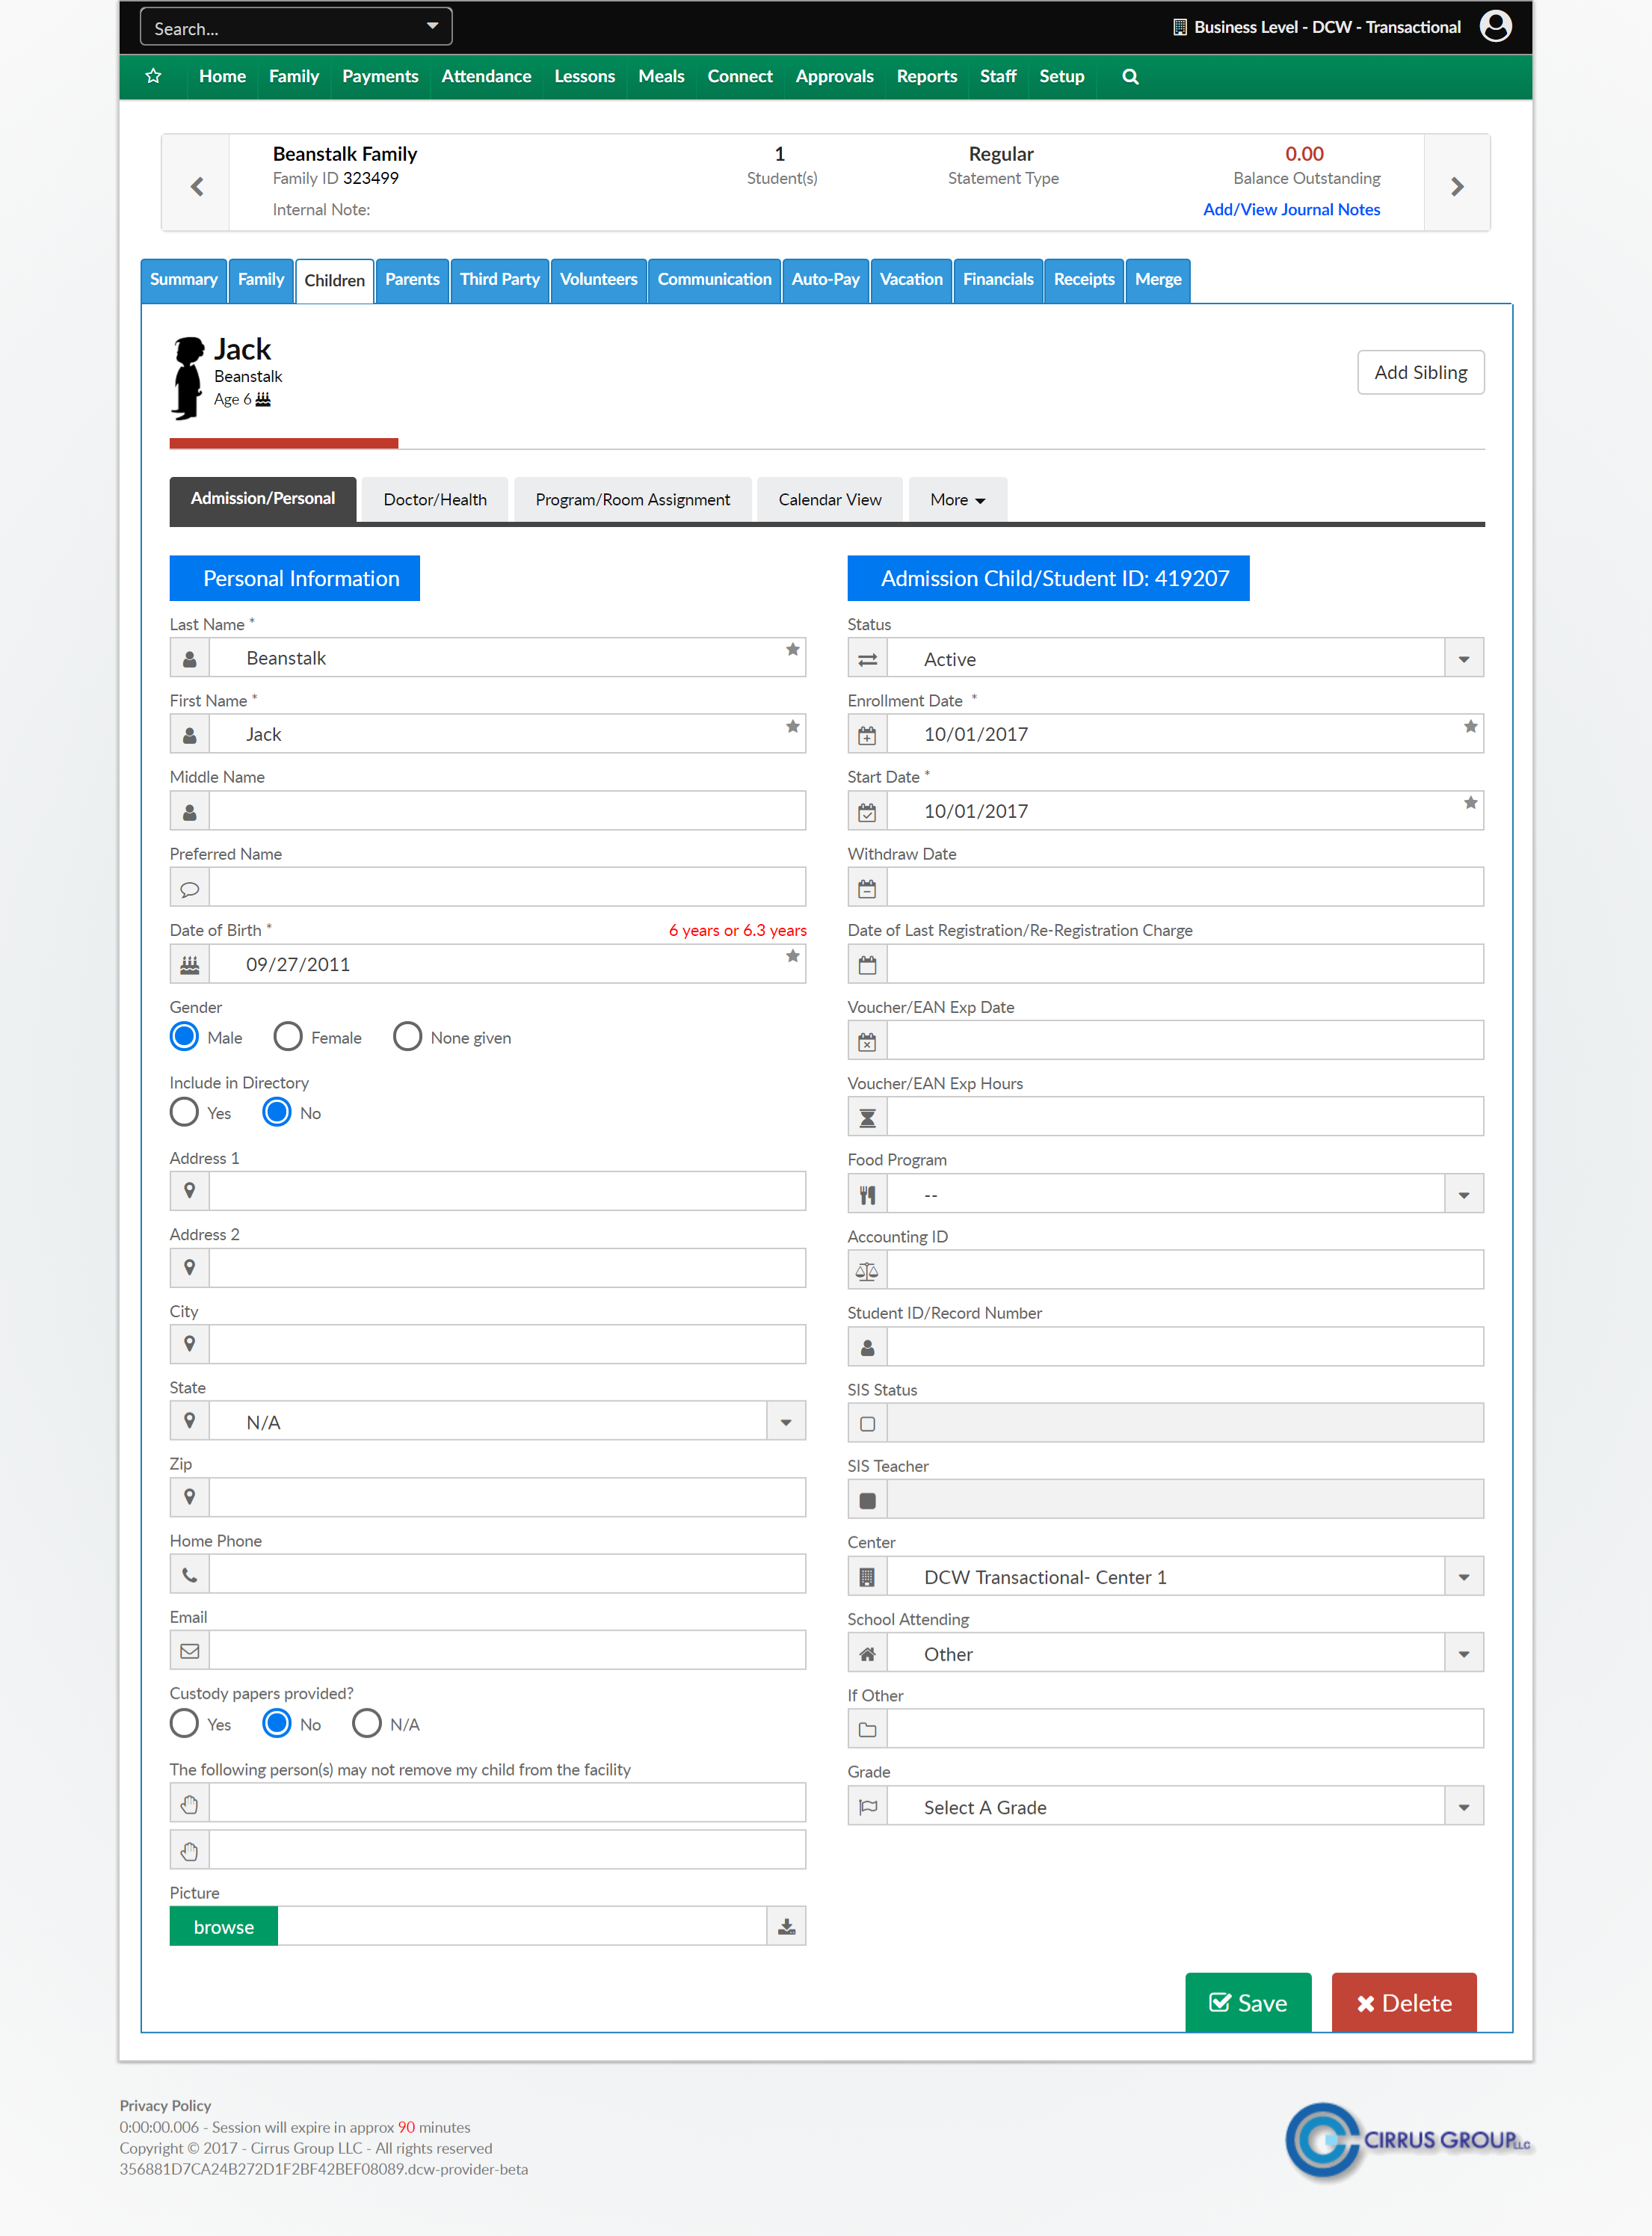Choose N/A for custody papers provided
This screenshot has width=1652, height=2236.
(x=367, y=1723)
